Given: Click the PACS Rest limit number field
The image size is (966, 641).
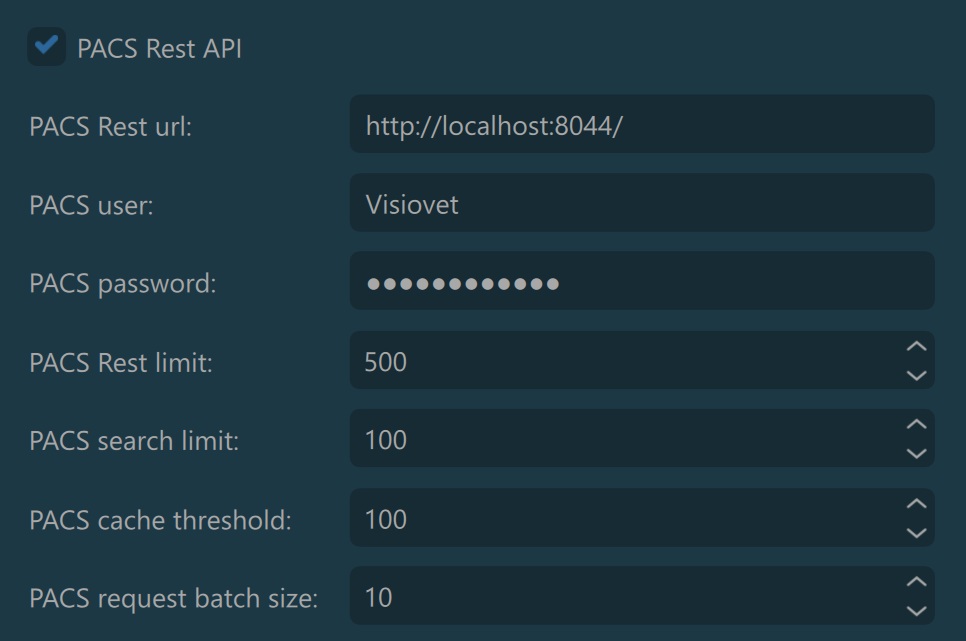Looking at the screenshot, I should pyautogui.click(x=620, y=361).
